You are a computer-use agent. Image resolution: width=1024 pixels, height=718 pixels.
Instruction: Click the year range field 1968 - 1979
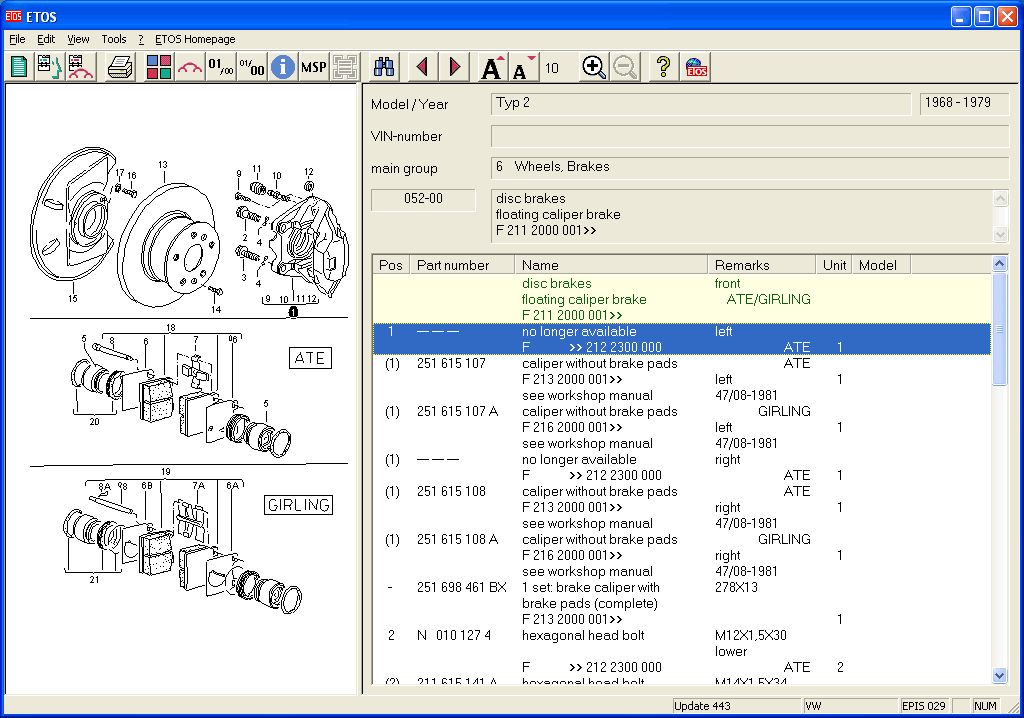point(964,104)
